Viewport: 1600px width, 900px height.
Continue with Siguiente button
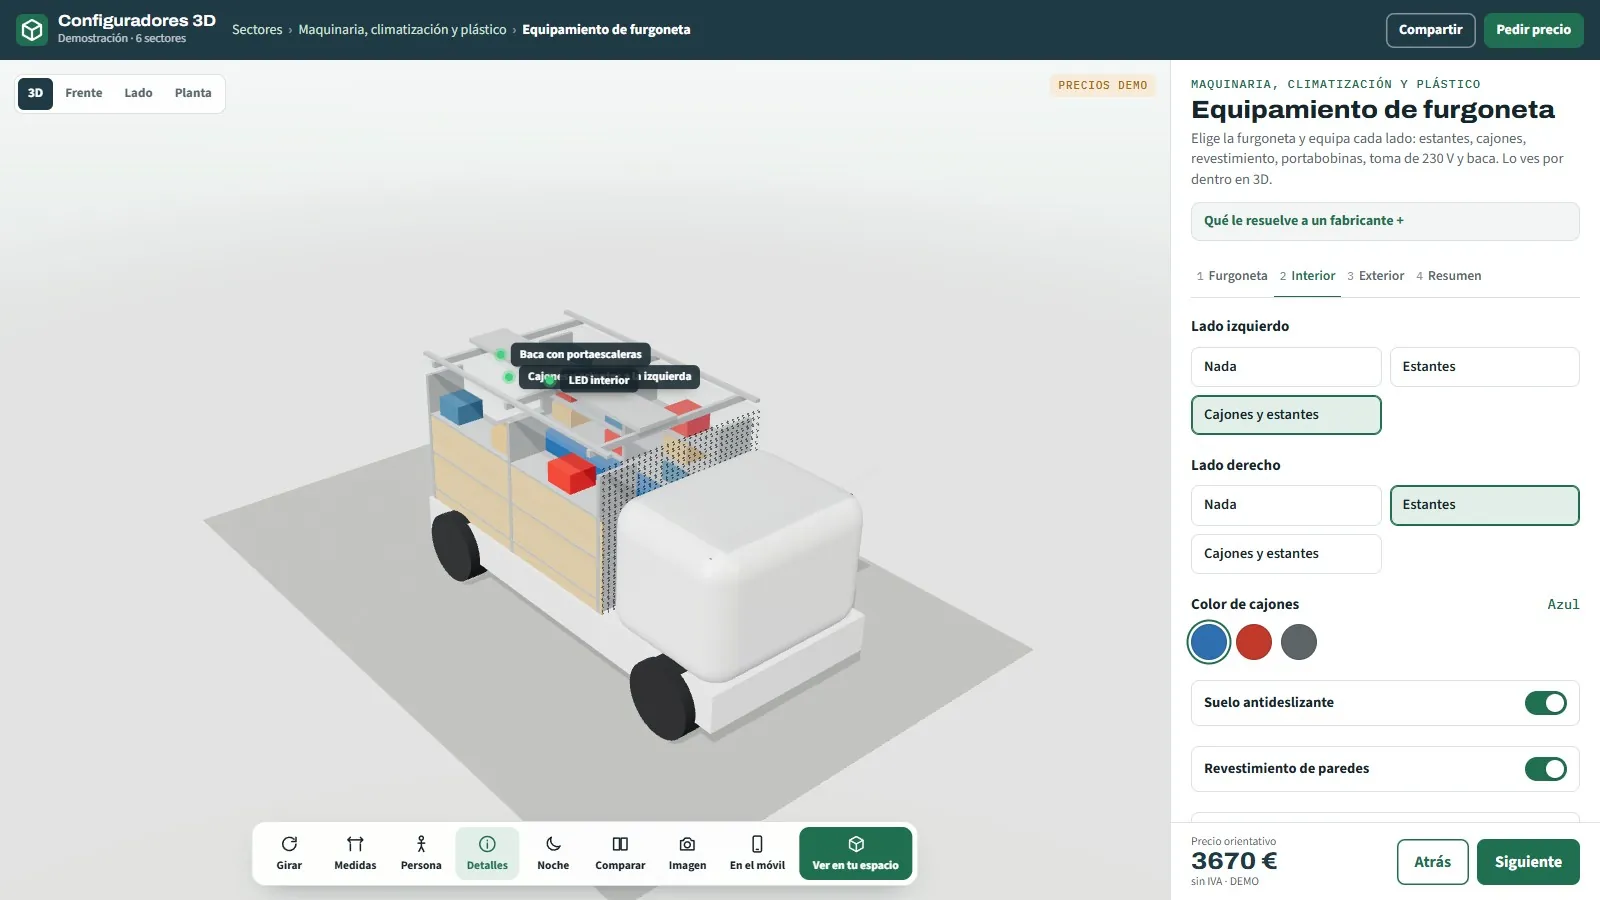(x=1528, y=862)
